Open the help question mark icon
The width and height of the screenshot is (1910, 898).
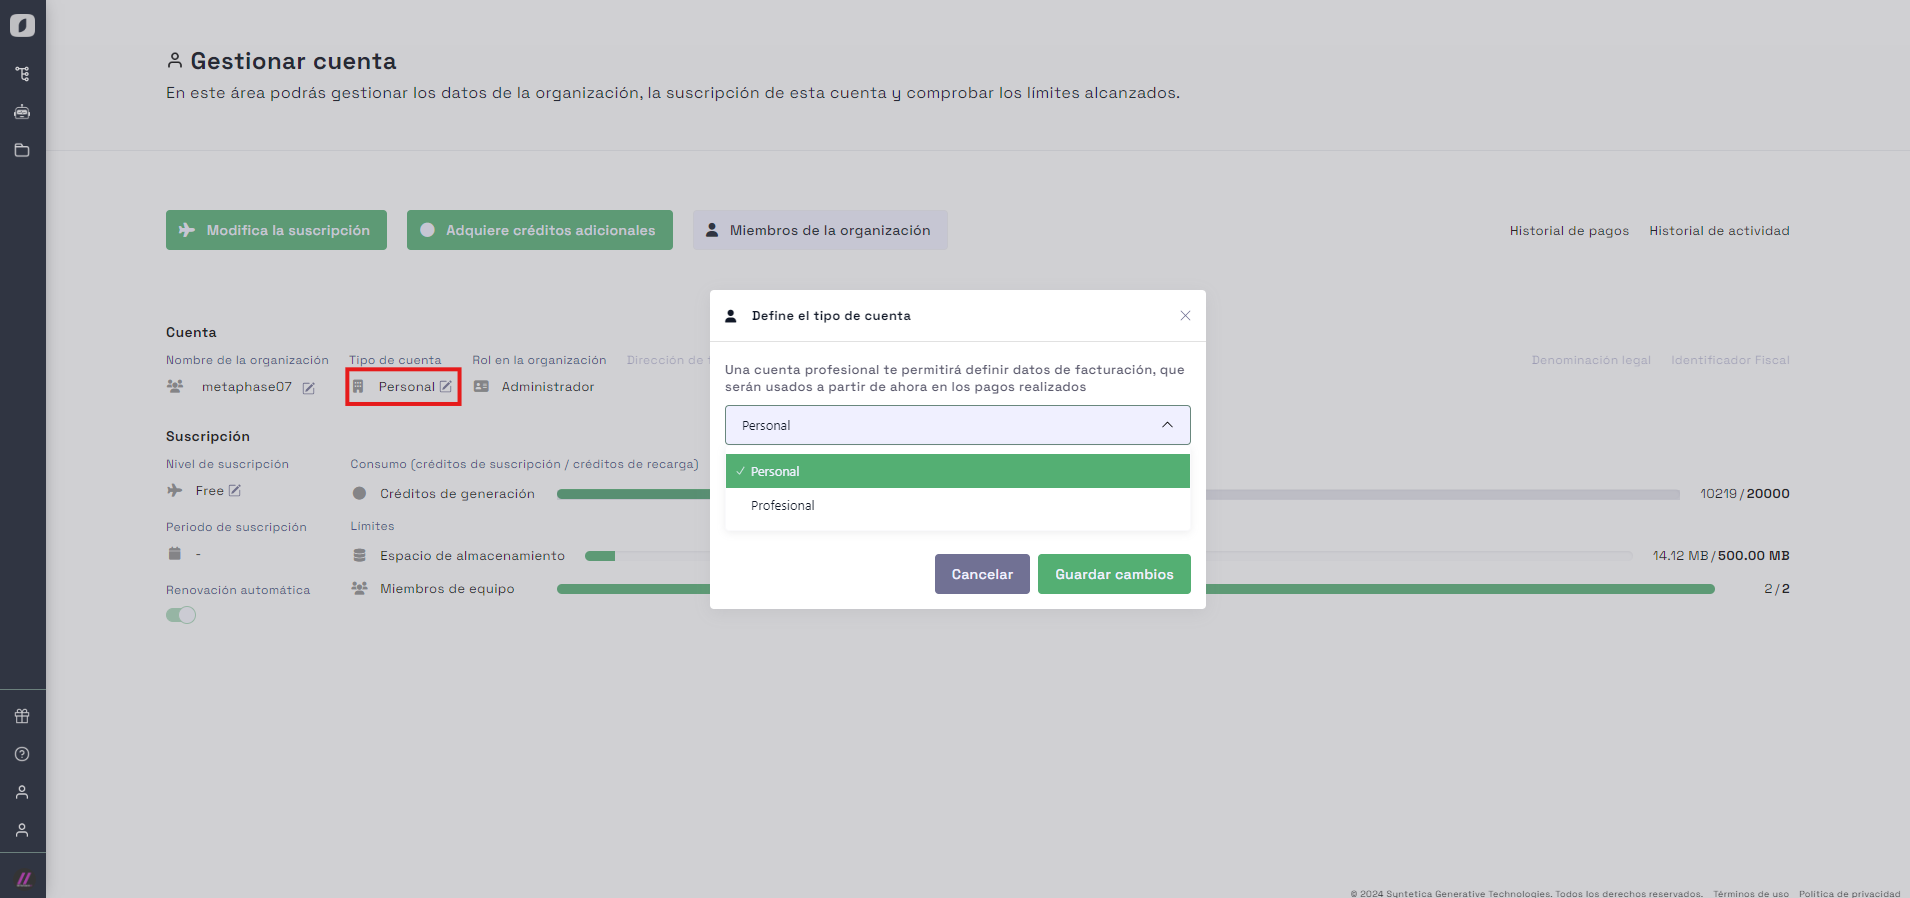[x=22, y=754]
